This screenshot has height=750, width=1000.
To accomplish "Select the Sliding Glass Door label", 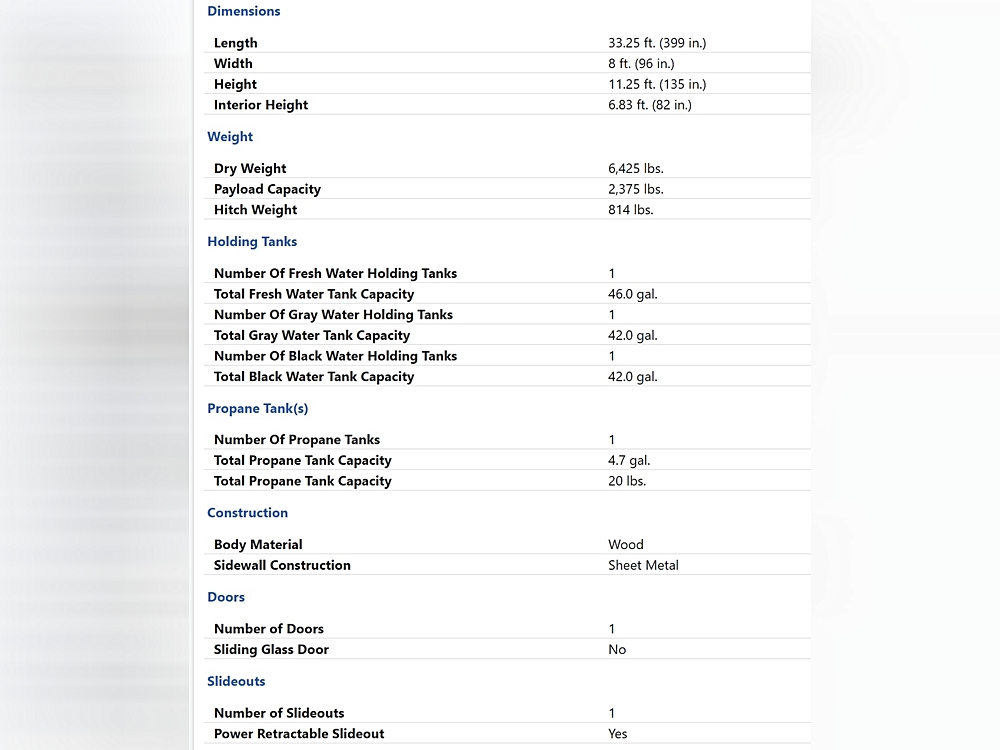I will pos(271,650).
